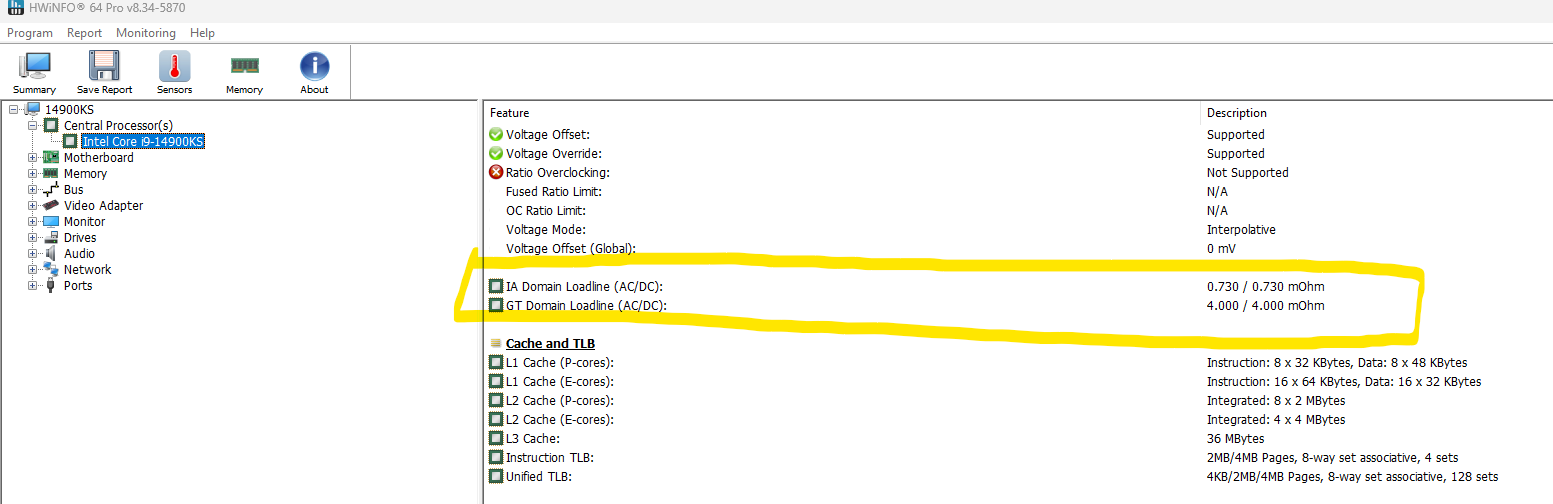Open the Report menu
Image resolution: width=1553 pixels, height=504 pixels.
click(x=85, y=33)
